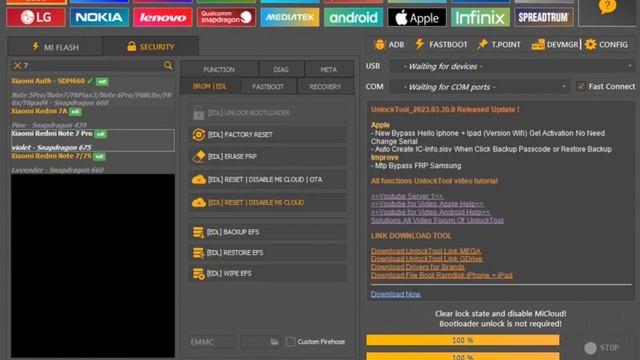Click the Download Now link
Screen dimensions: 640x360
tap(396, 294)
